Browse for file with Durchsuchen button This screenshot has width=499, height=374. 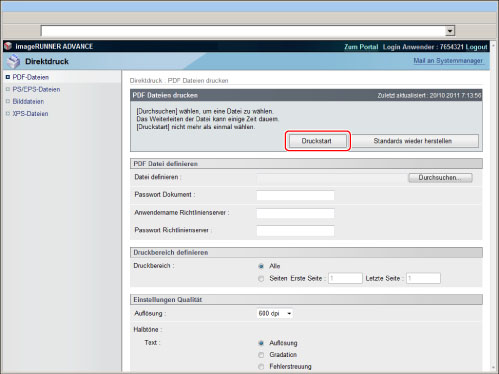[x=440, y=178]
